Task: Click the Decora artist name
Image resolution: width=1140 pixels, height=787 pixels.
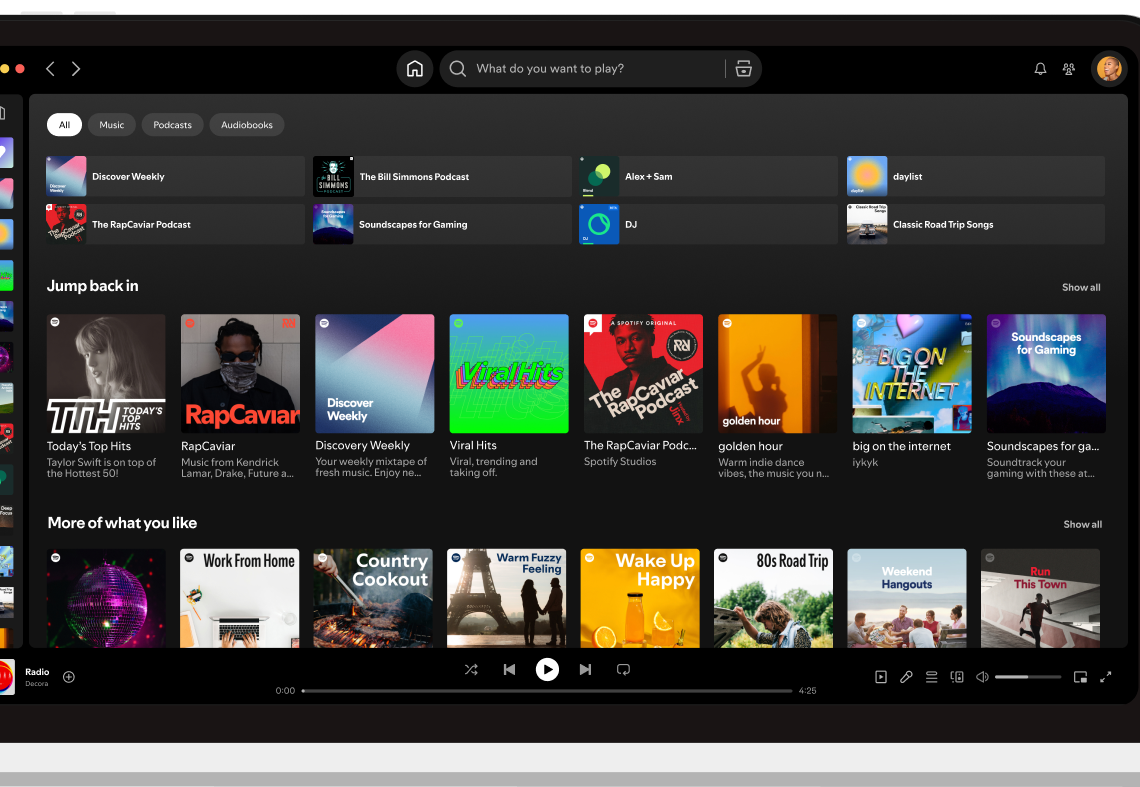Action: point(36,684)
